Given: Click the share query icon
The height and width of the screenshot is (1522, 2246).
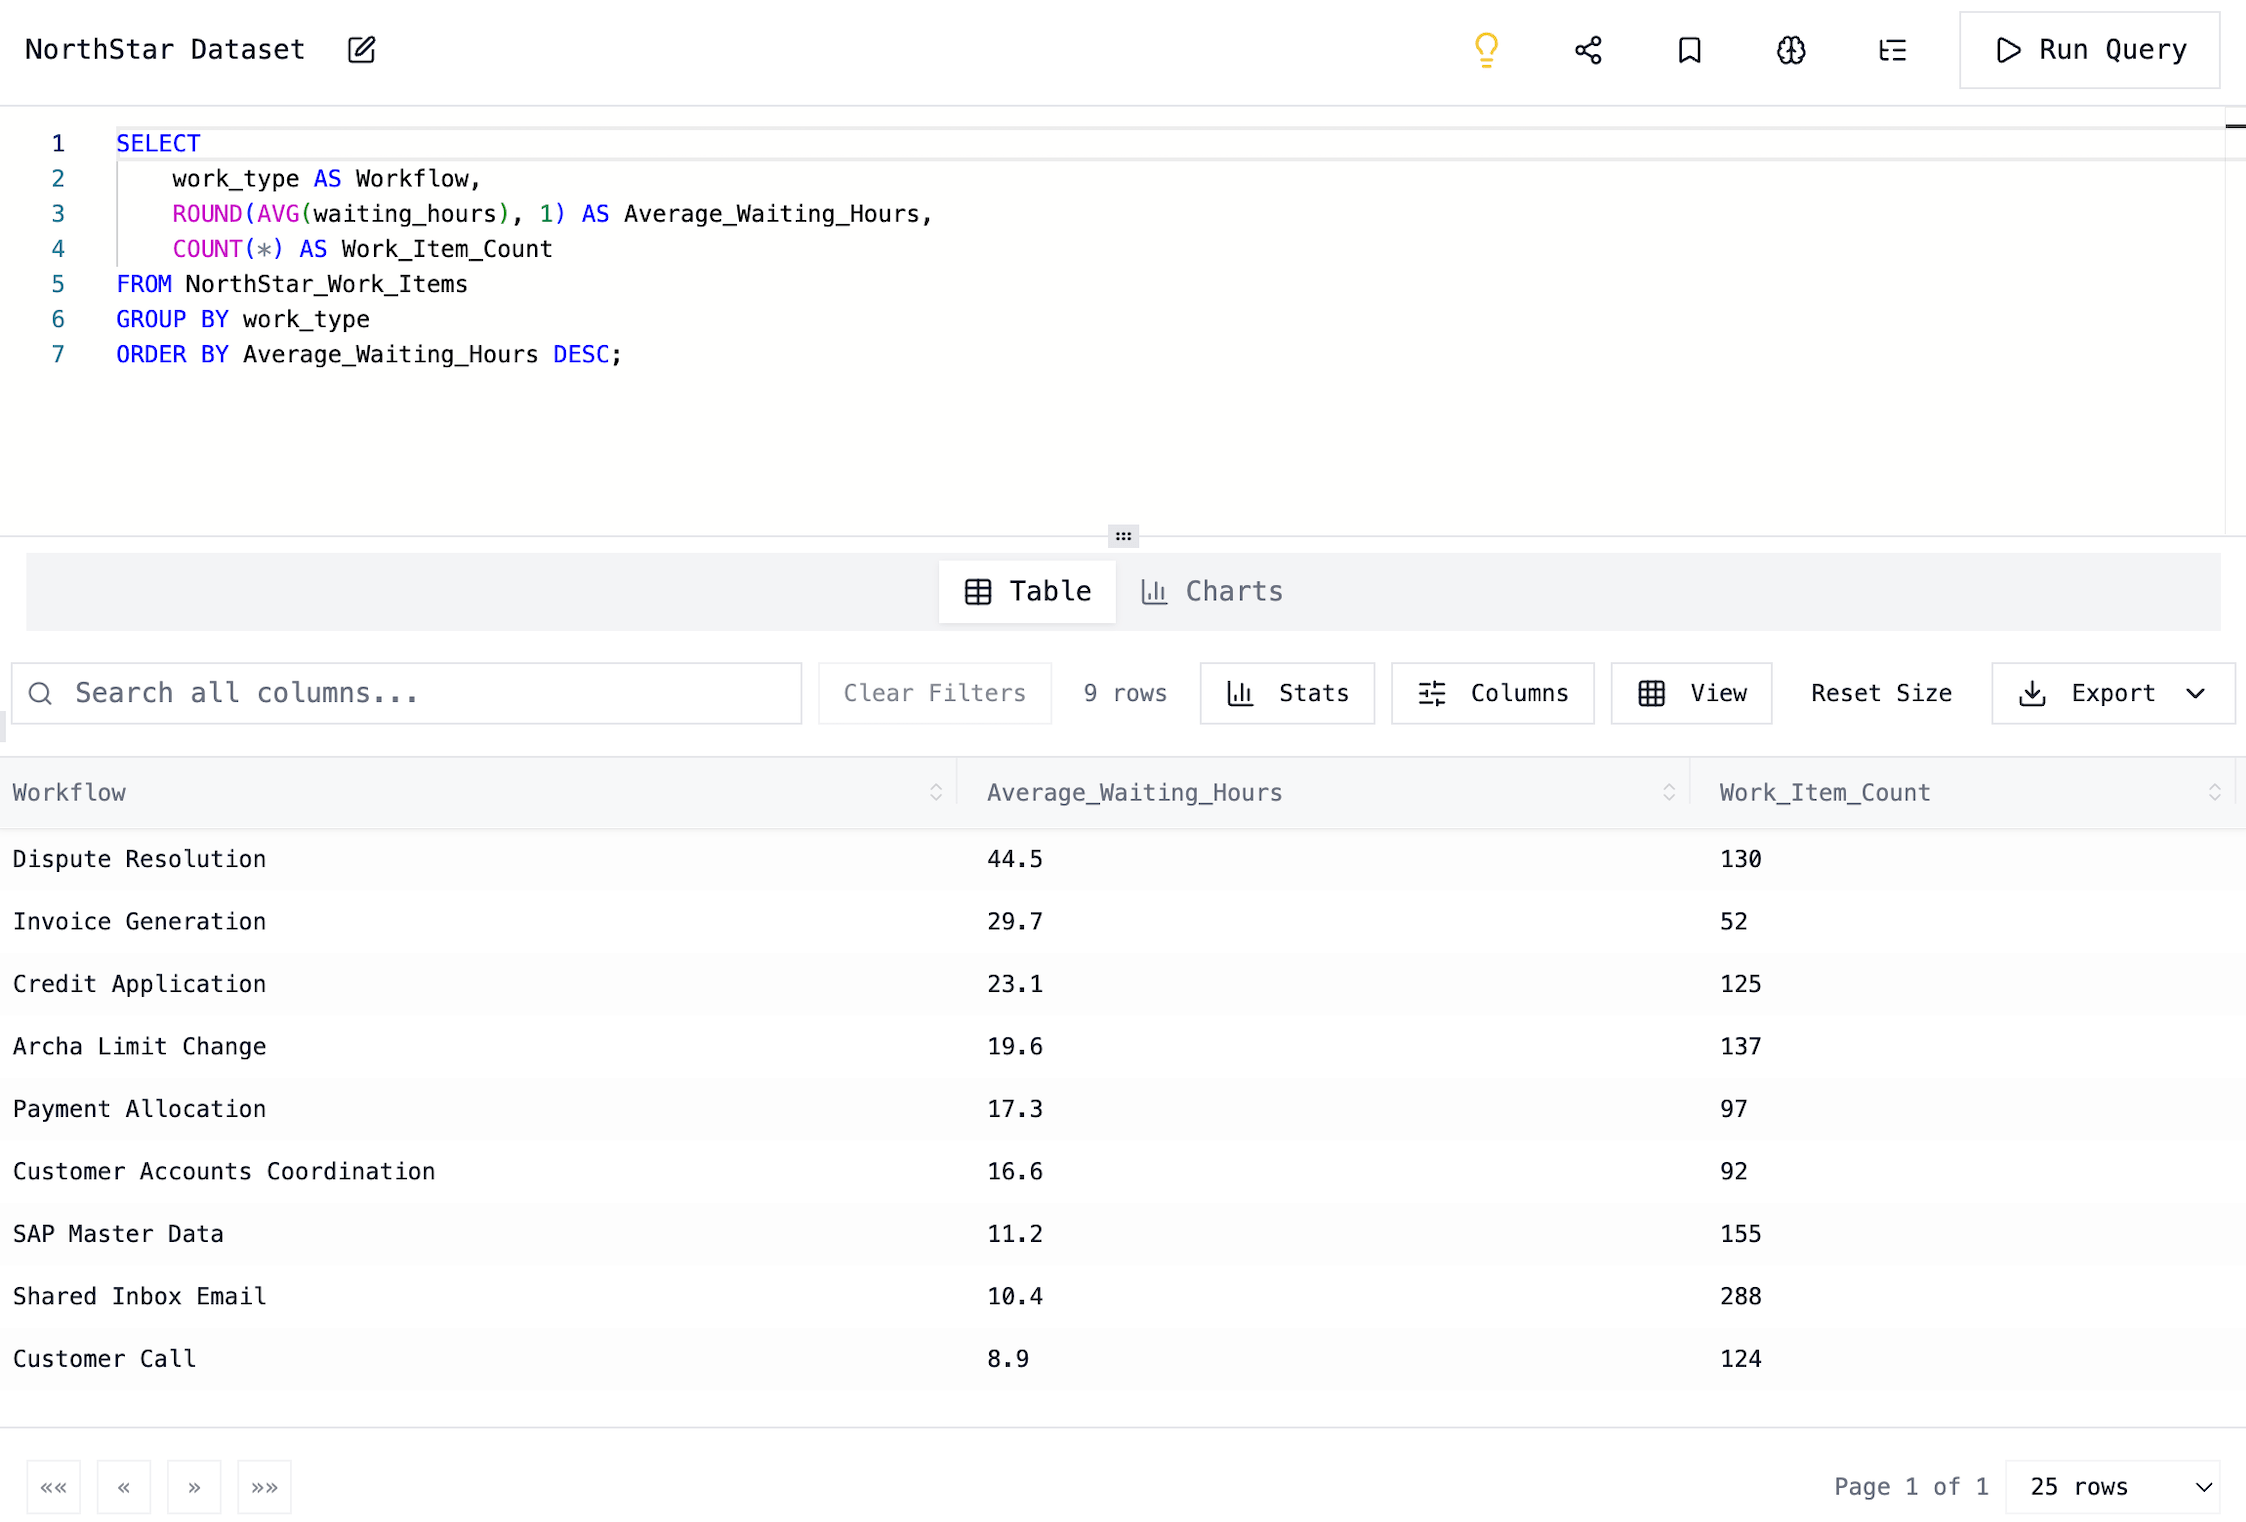Looking at the screenshot, I should point(1588,50).
